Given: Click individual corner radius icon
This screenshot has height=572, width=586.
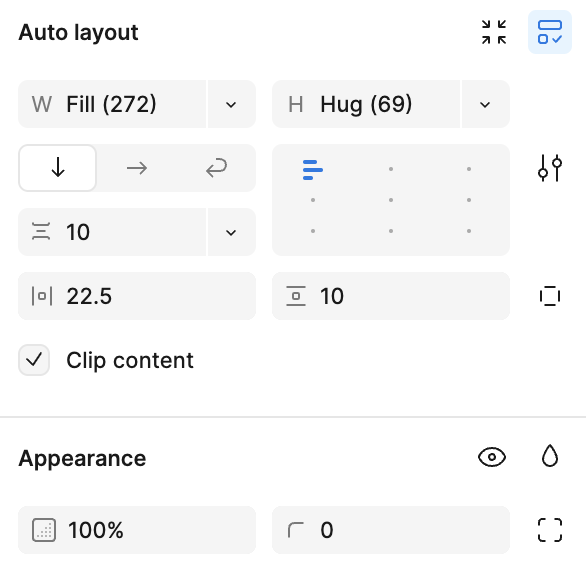Looking at the screenshot, I should coord(550,530).
